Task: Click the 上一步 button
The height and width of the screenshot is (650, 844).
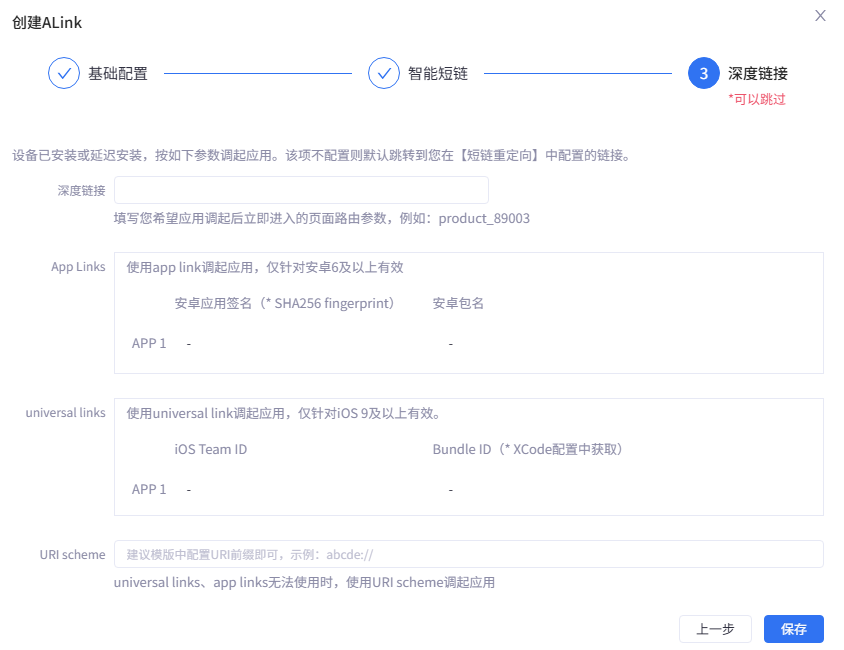Action: click(715, 629)
